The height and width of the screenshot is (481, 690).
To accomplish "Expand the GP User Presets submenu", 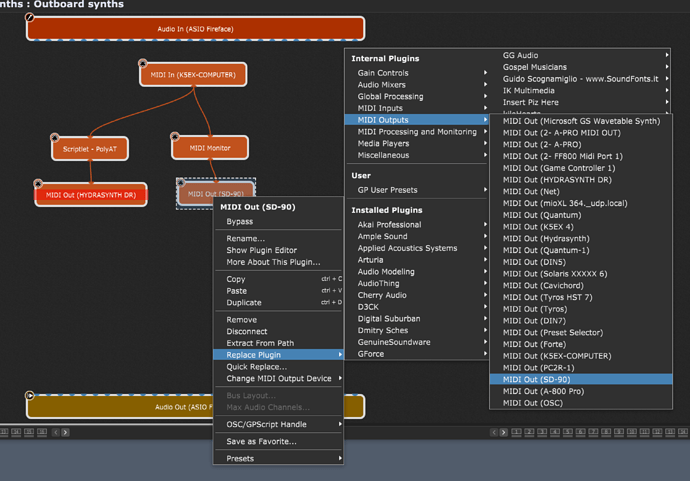I will [417, 190].
